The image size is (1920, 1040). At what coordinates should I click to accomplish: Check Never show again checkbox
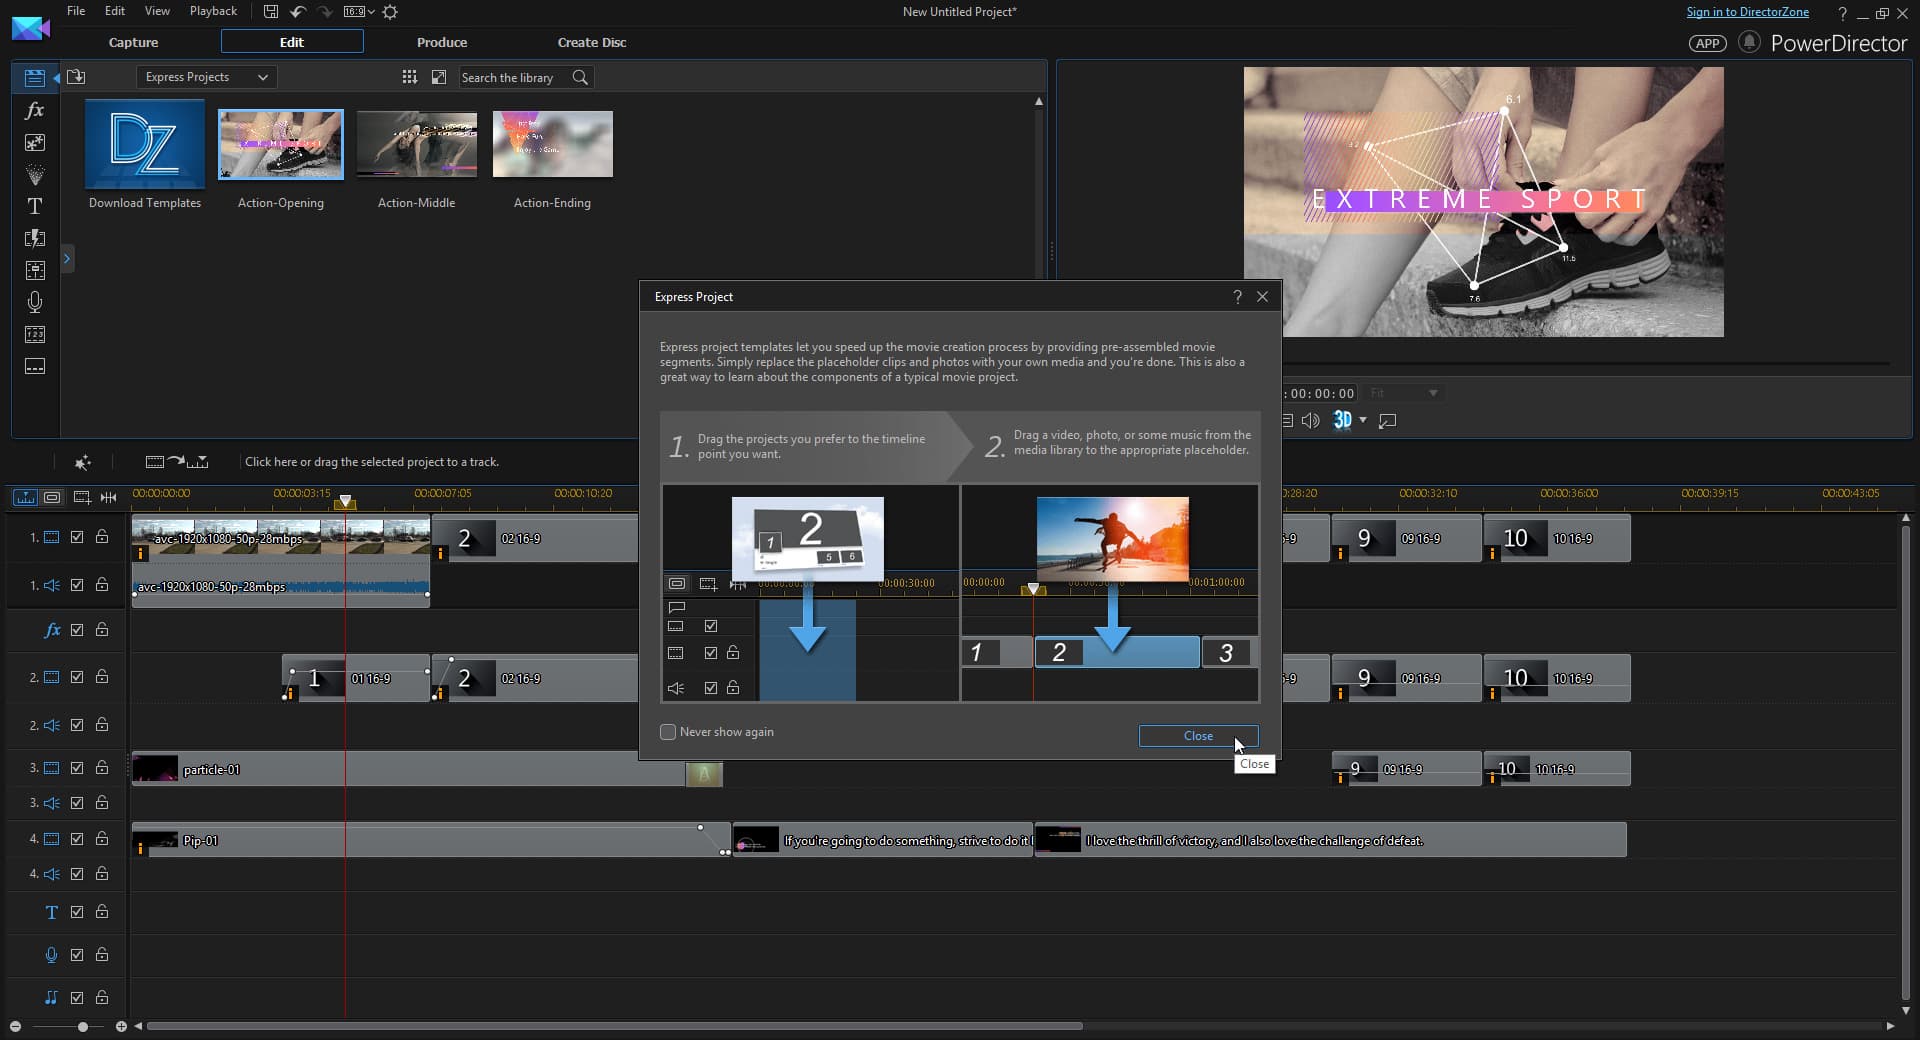(x=668, y=732)
